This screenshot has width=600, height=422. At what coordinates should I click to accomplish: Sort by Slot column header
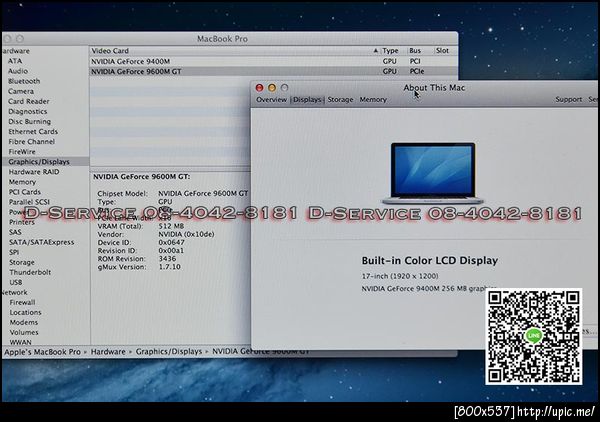coord(442,51)
